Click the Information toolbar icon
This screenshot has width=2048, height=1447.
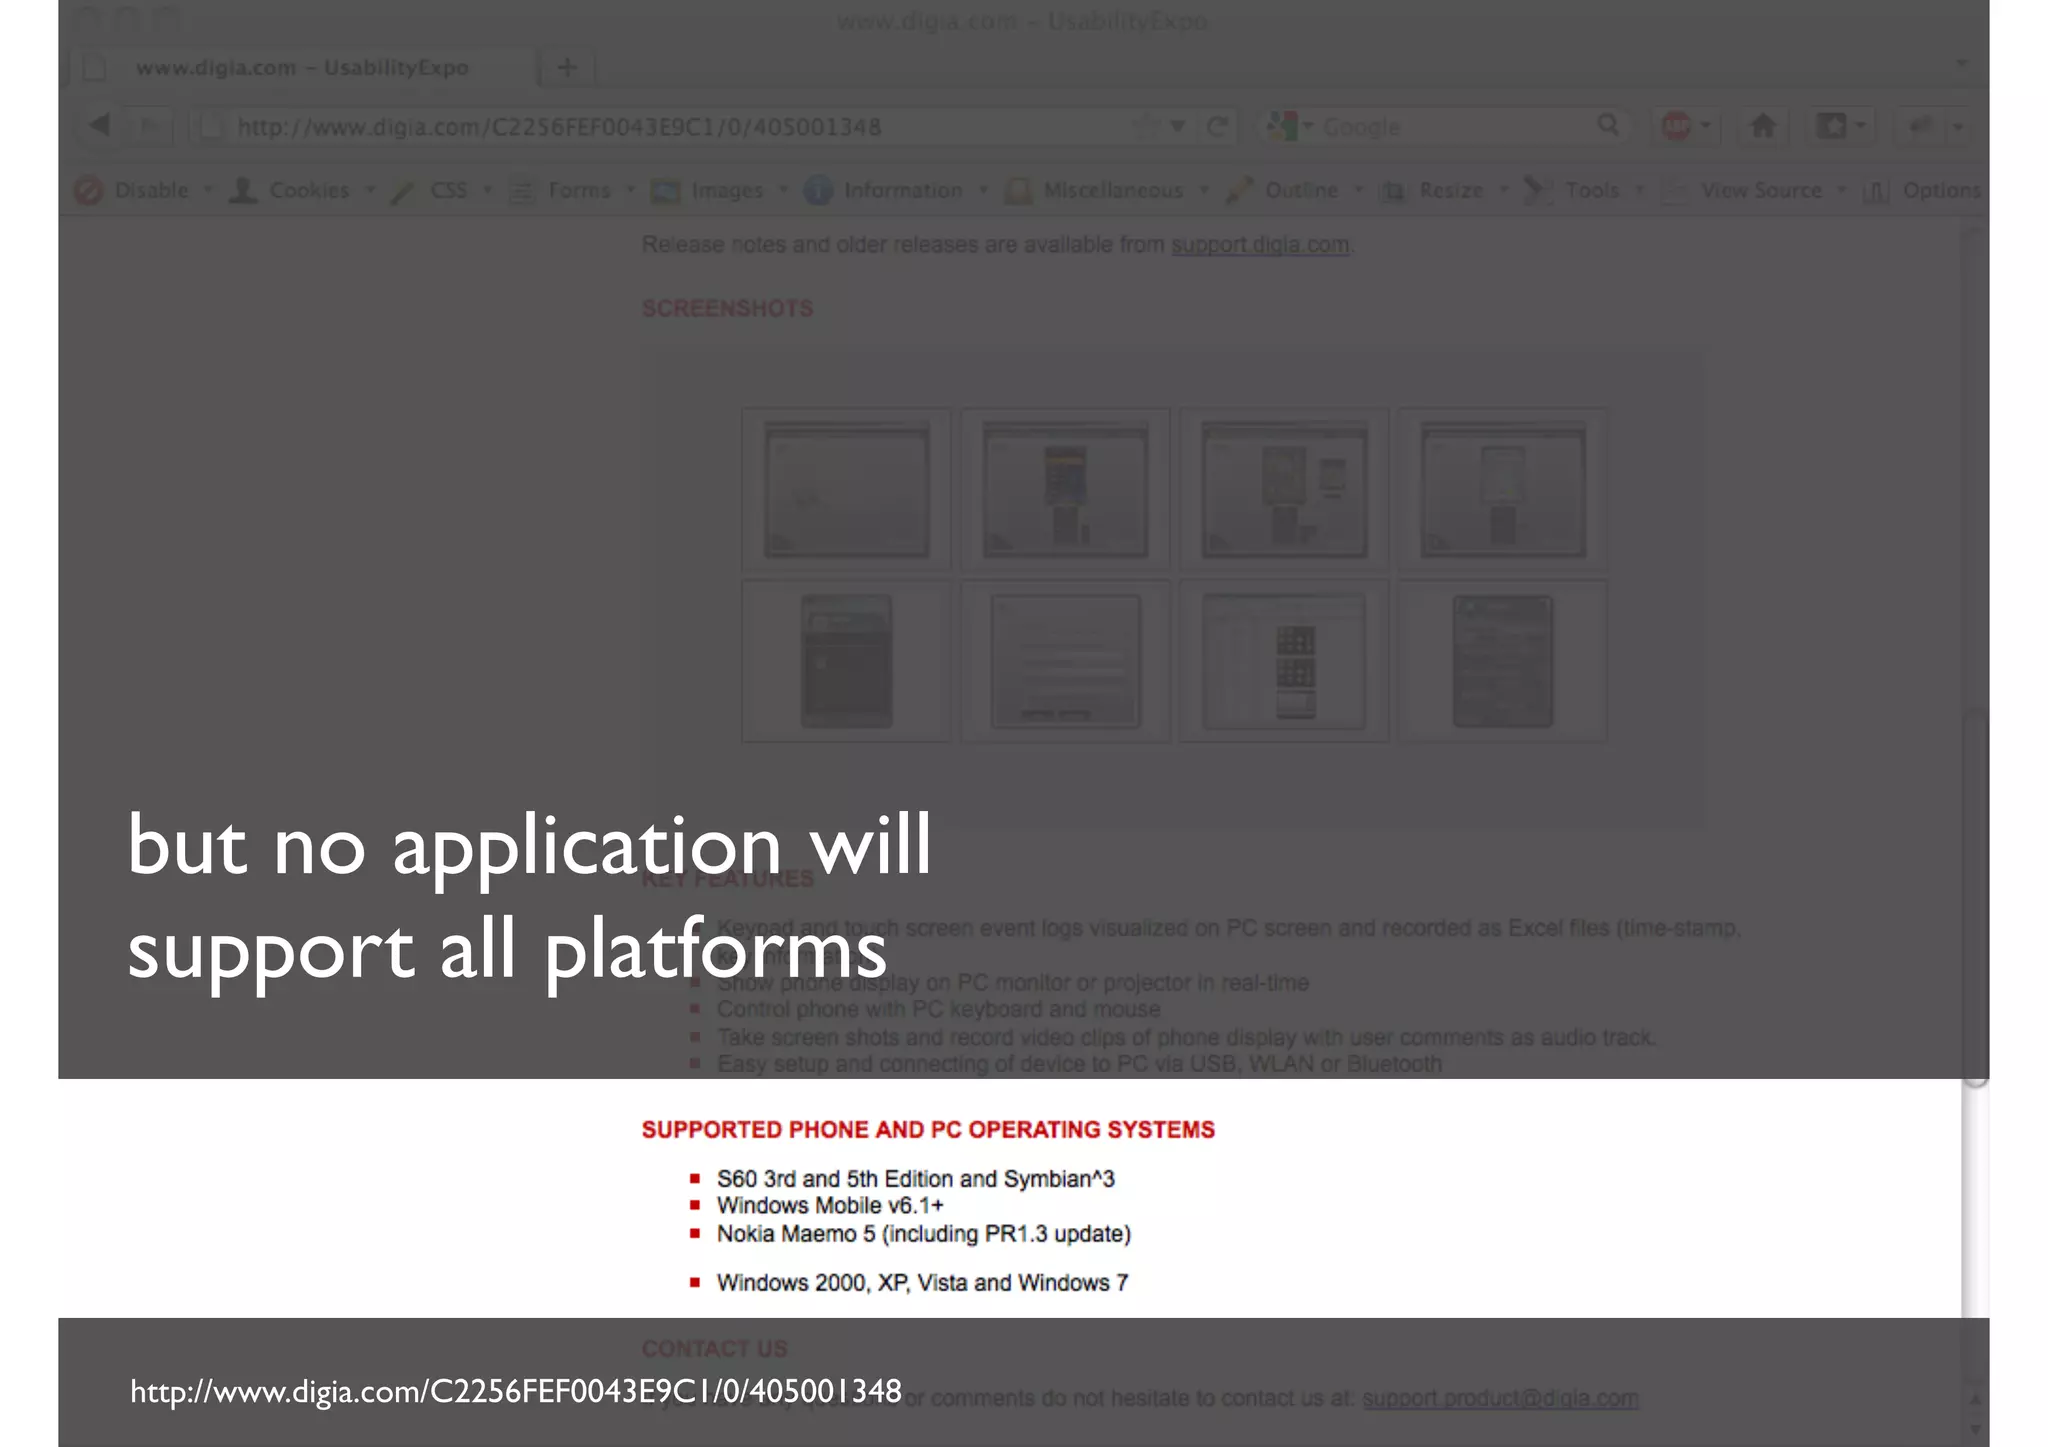click(x=818, y=190)
